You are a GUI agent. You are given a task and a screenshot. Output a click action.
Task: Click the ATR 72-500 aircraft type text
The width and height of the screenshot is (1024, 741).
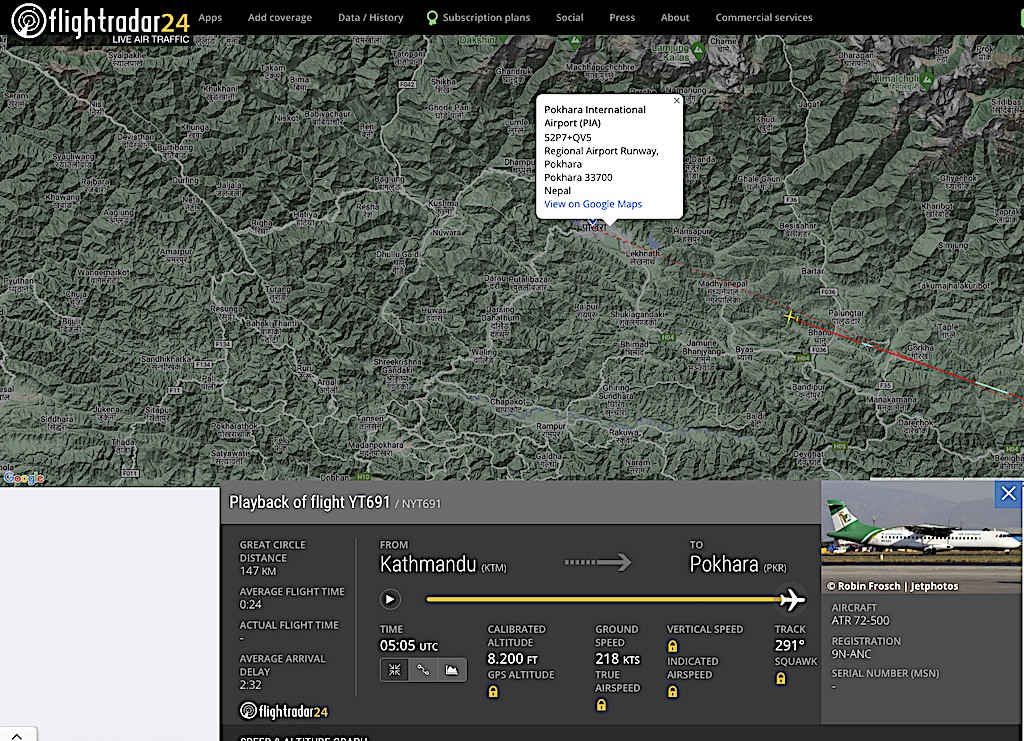pos(860,620)
